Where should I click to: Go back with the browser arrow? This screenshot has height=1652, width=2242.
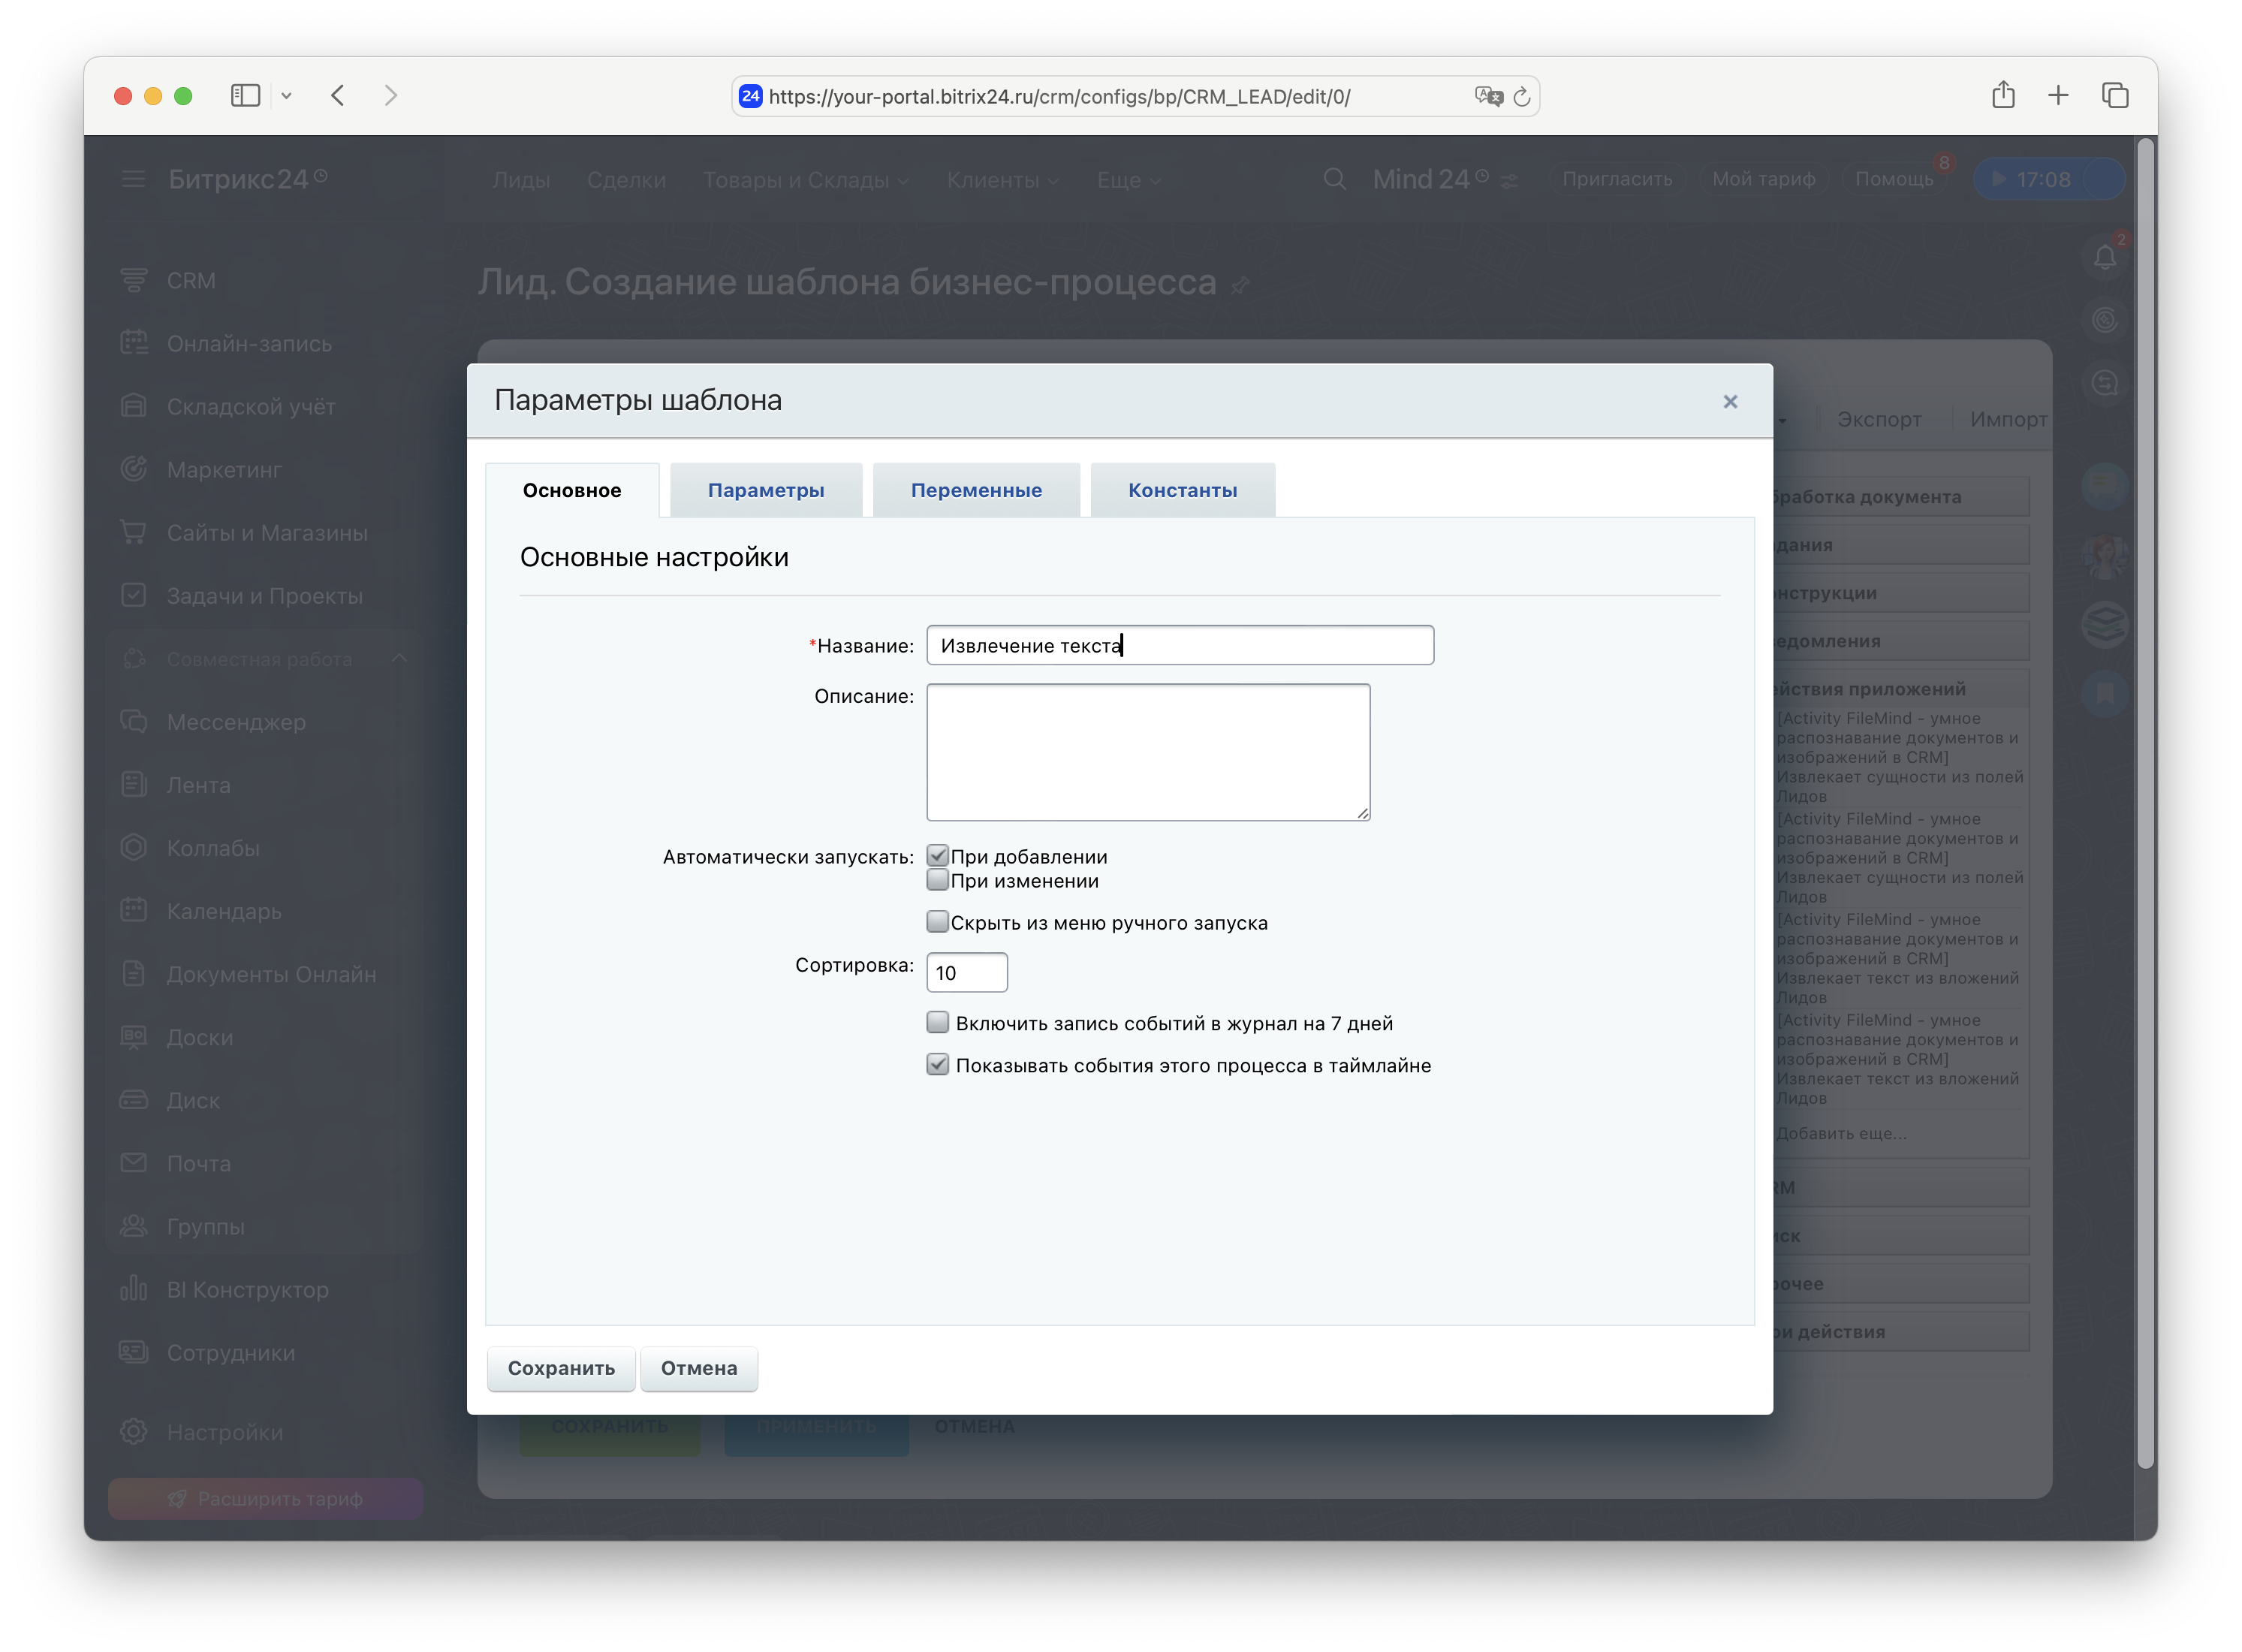tap(338, 96)
